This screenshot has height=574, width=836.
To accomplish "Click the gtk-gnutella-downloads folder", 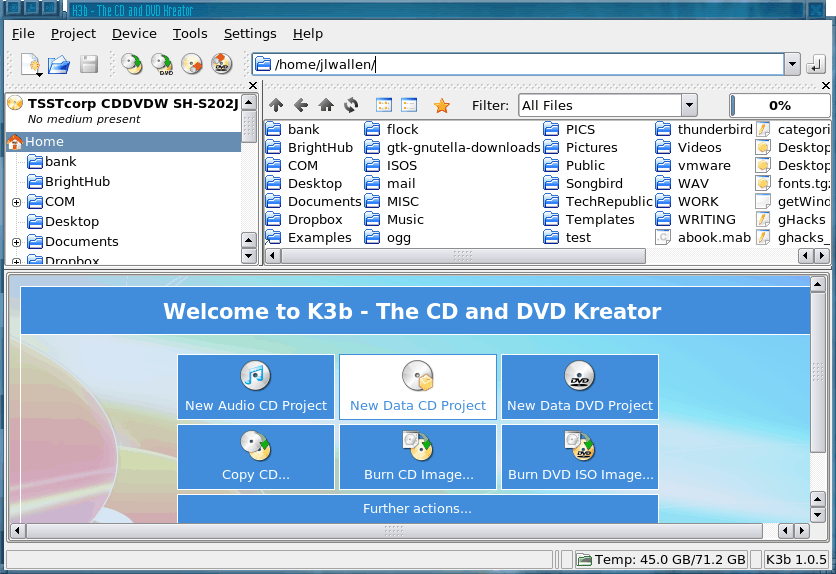I will pyautogui.click(x=453, y=148).
